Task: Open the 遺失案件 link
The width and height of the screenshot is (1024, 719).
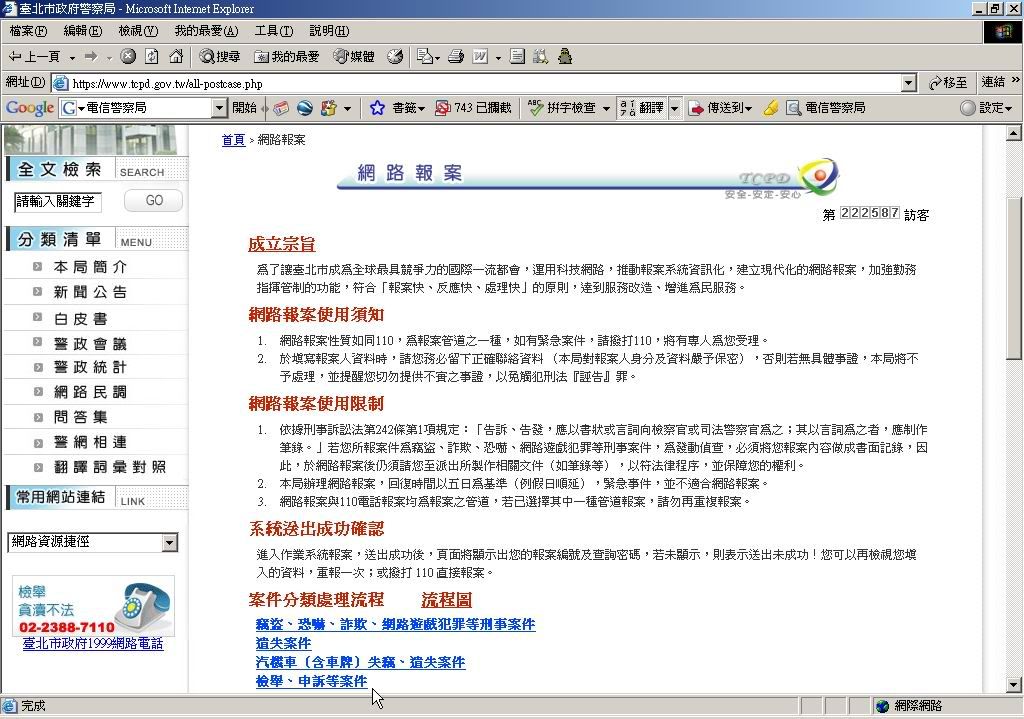Action: [283, 643]
